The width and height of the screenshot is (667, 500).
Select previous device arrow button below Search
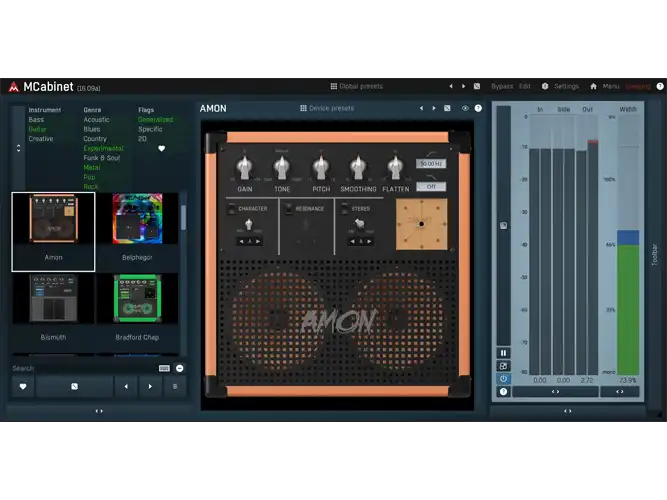pyautogui.click(x=126, y=386)
